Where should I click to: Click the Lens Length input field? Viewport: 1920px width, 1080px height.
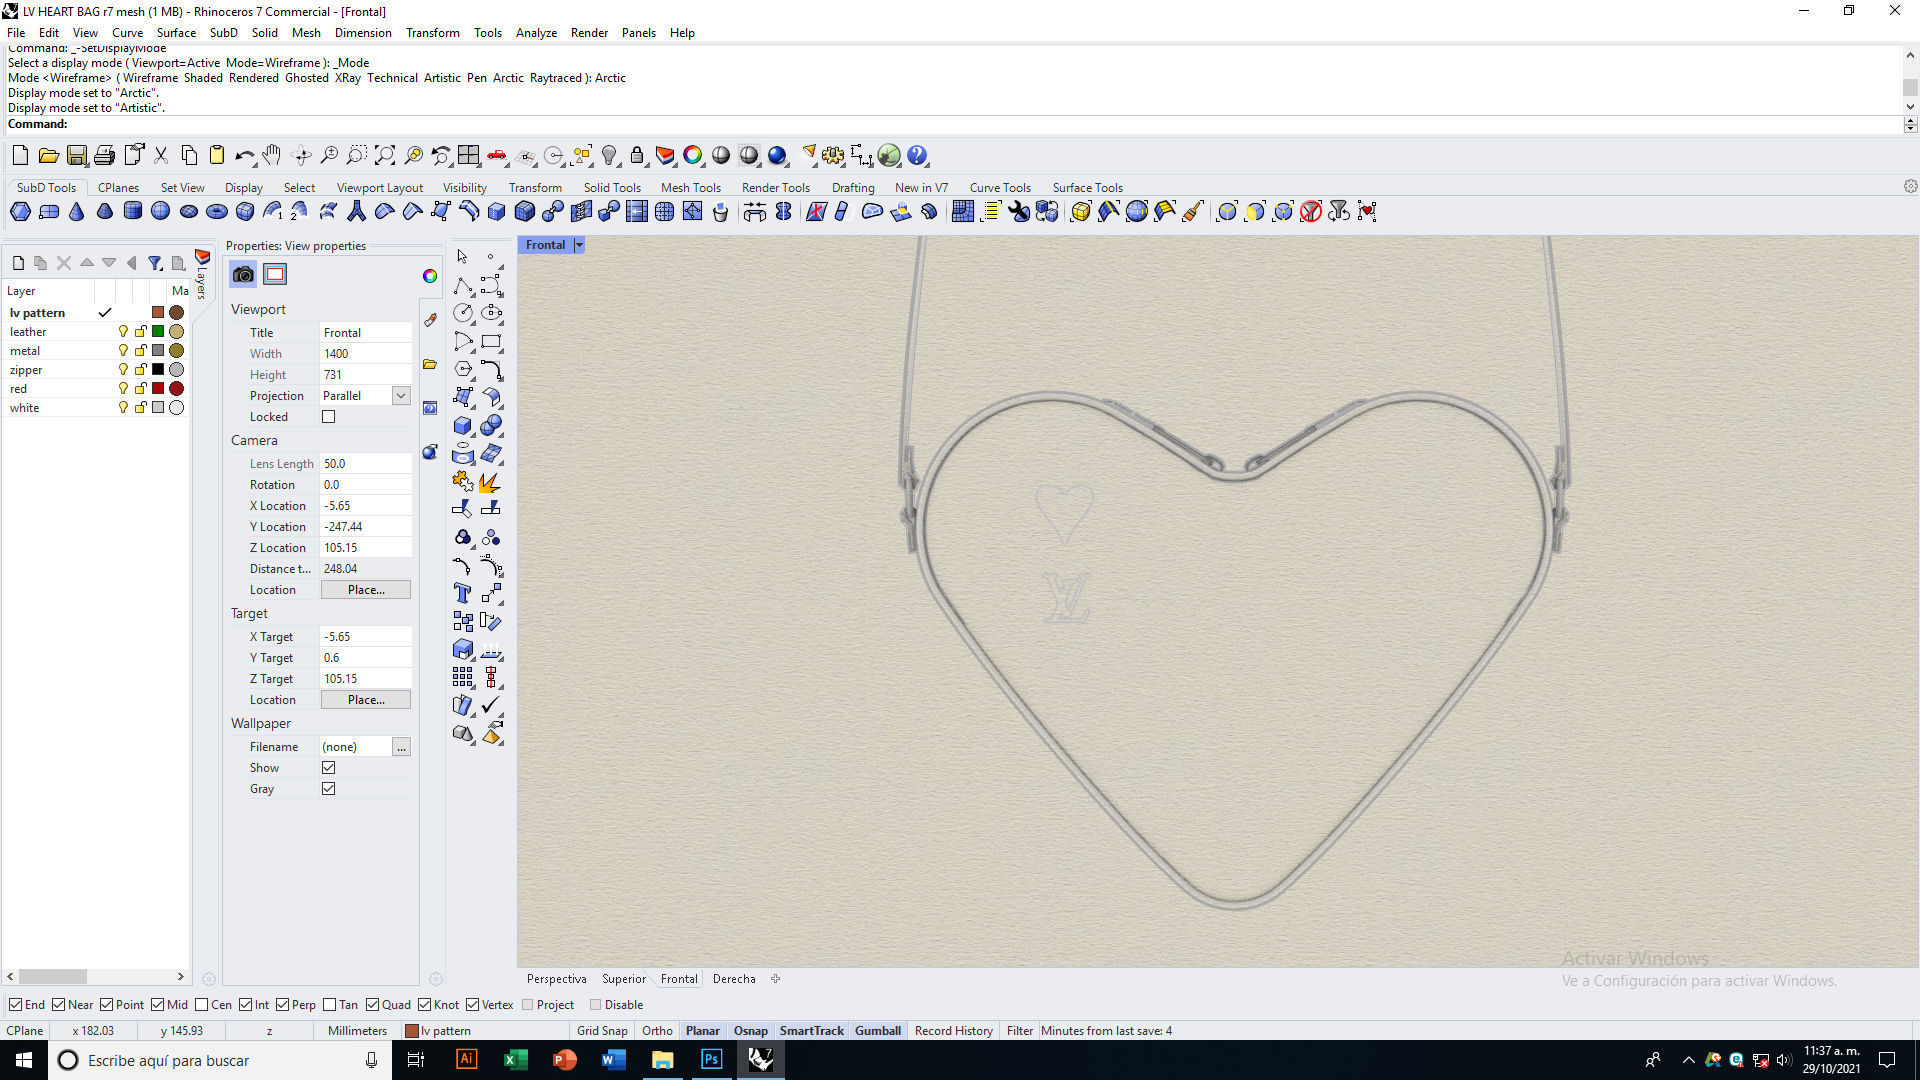365,464
